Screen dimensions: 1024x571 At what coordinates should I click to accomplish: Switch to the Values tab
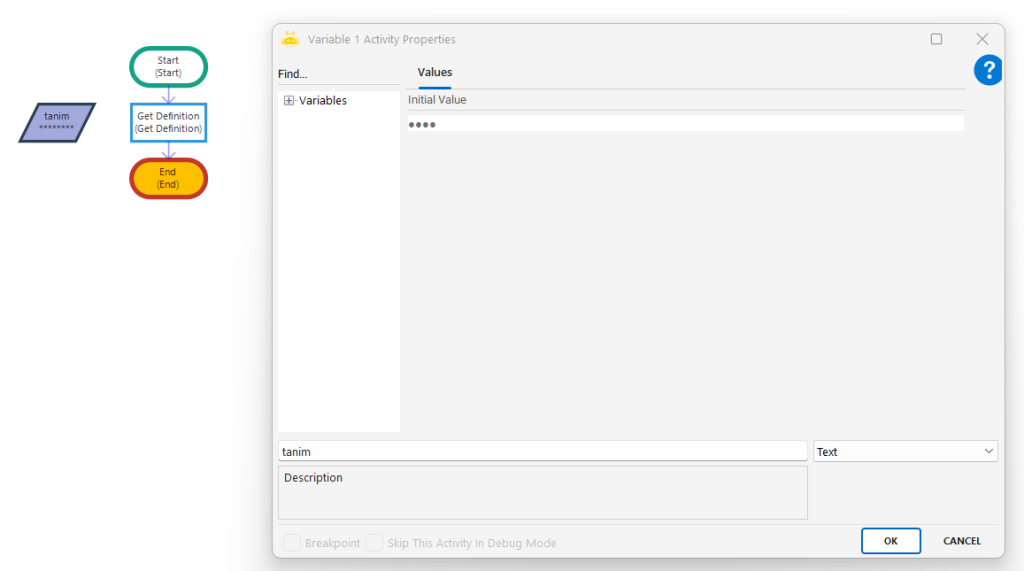(435, 72)
